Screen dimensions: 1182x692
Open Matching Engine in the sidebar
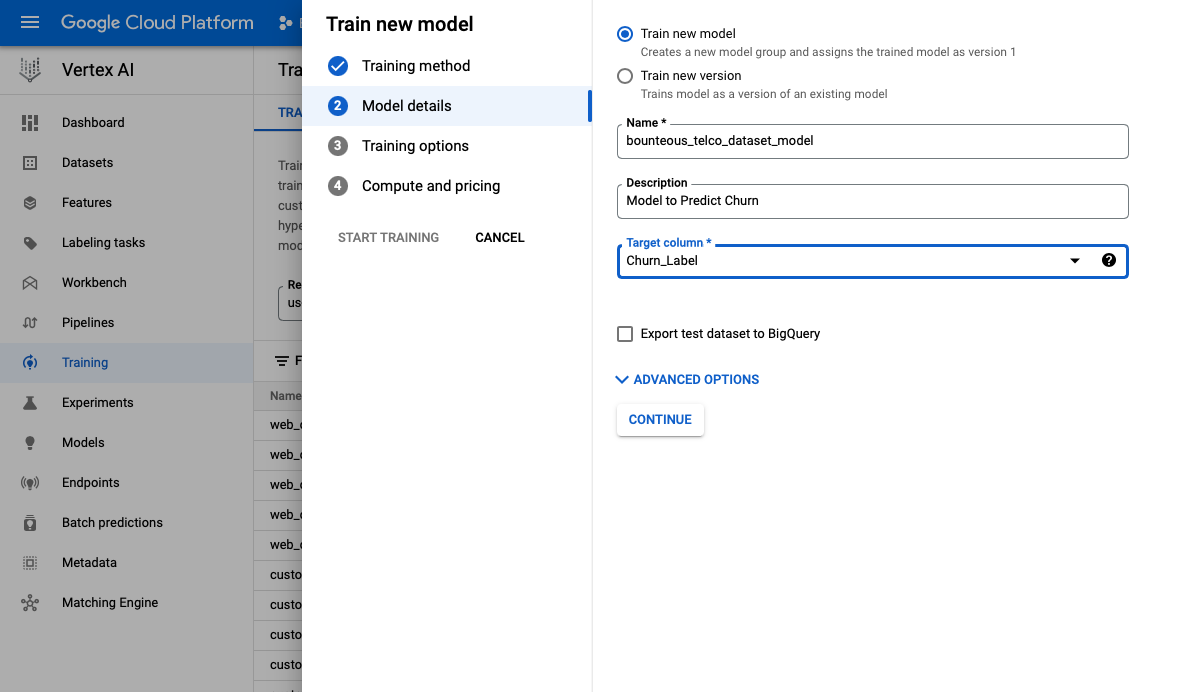tap(127, 602)
